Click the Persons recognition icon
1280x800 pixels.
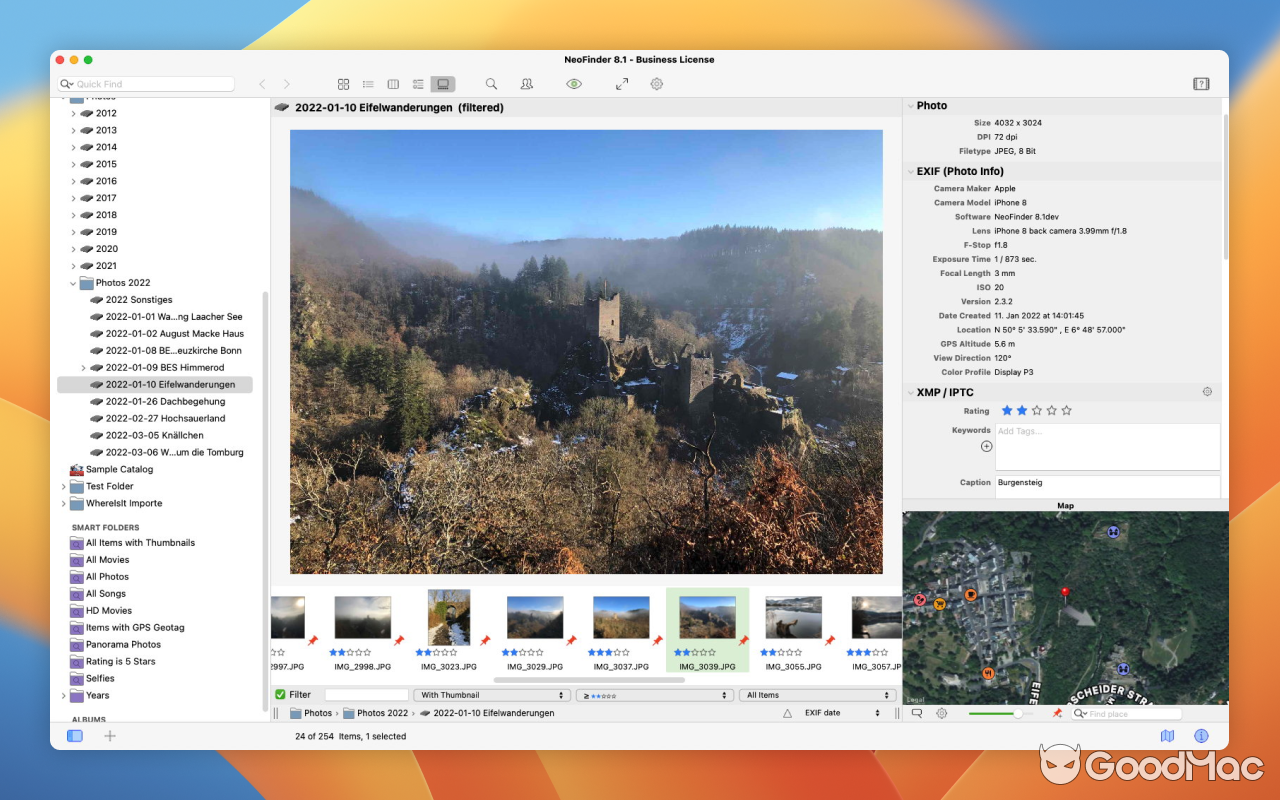pyautogui.click(x=526, y=84)
